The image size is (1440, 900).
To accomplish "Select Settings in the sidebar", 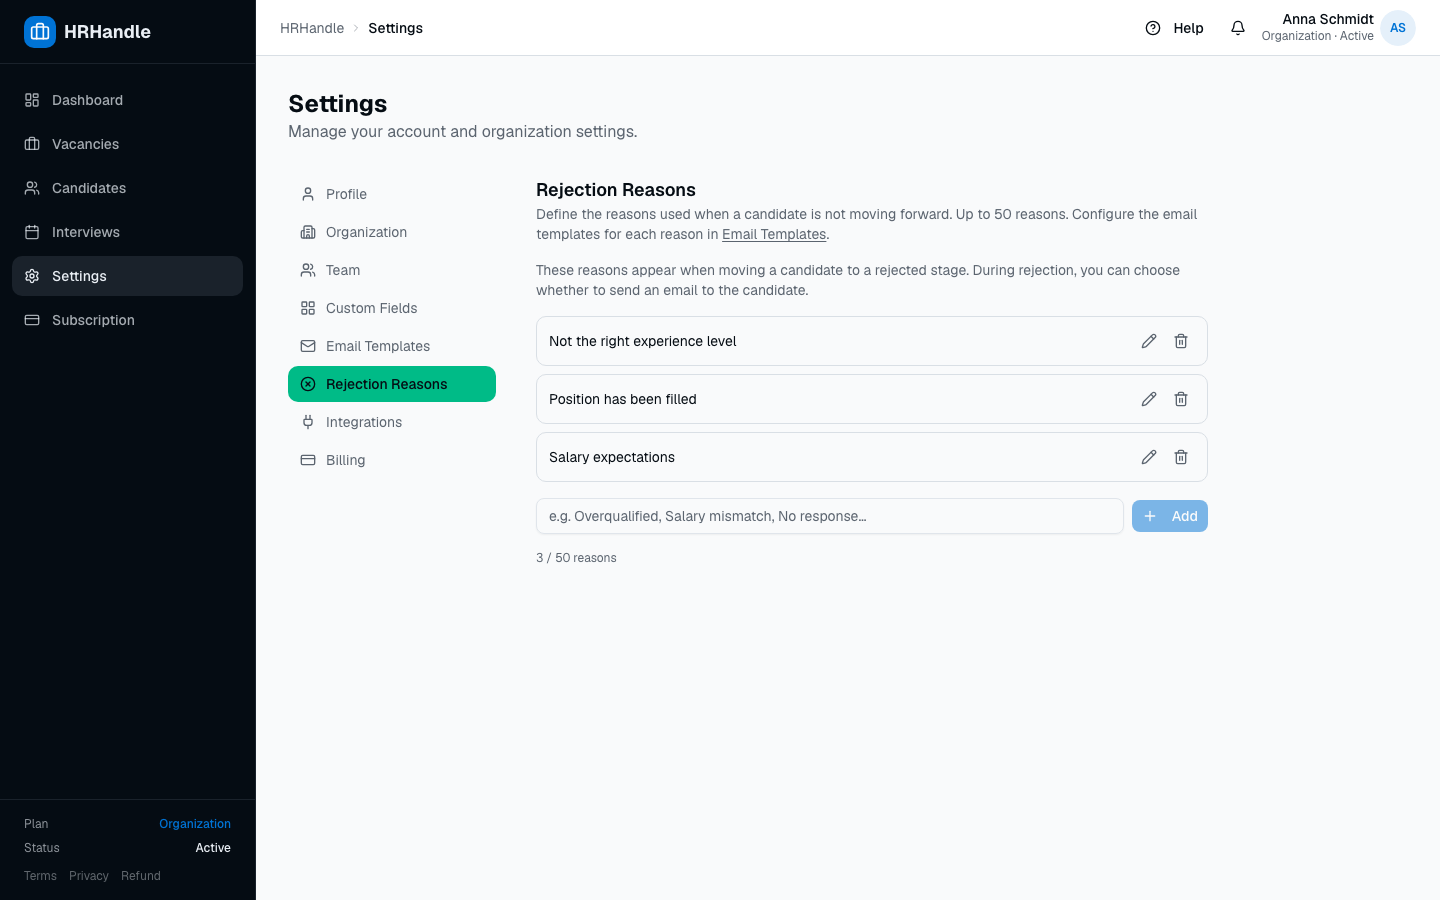I will [x=127, y=276].
